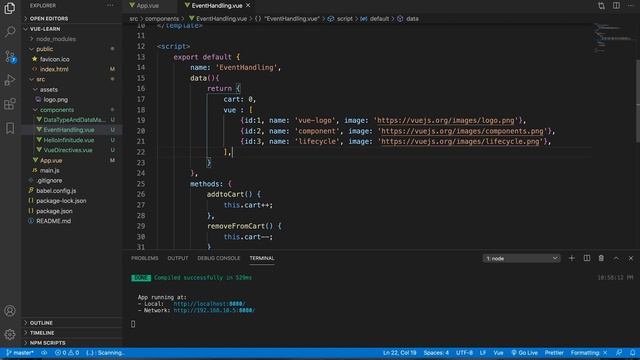The width and height of the screenshot is (640, 360).
Task: Open logo.png in the file tree
Action: pyautogui.click(x=56, y=100)
